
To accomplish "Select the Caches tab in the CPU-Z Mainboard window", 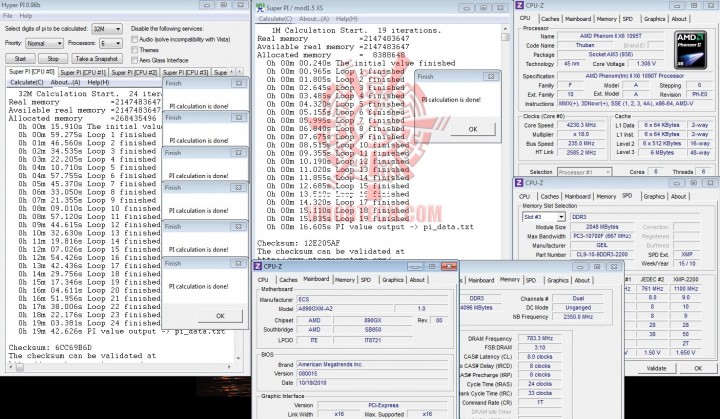I will pyautogui.click(x=288, y=280).
